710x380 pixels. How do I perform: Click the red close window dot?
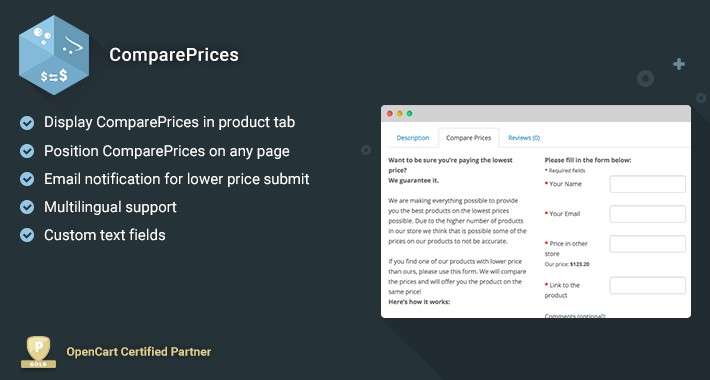(389, 114)
